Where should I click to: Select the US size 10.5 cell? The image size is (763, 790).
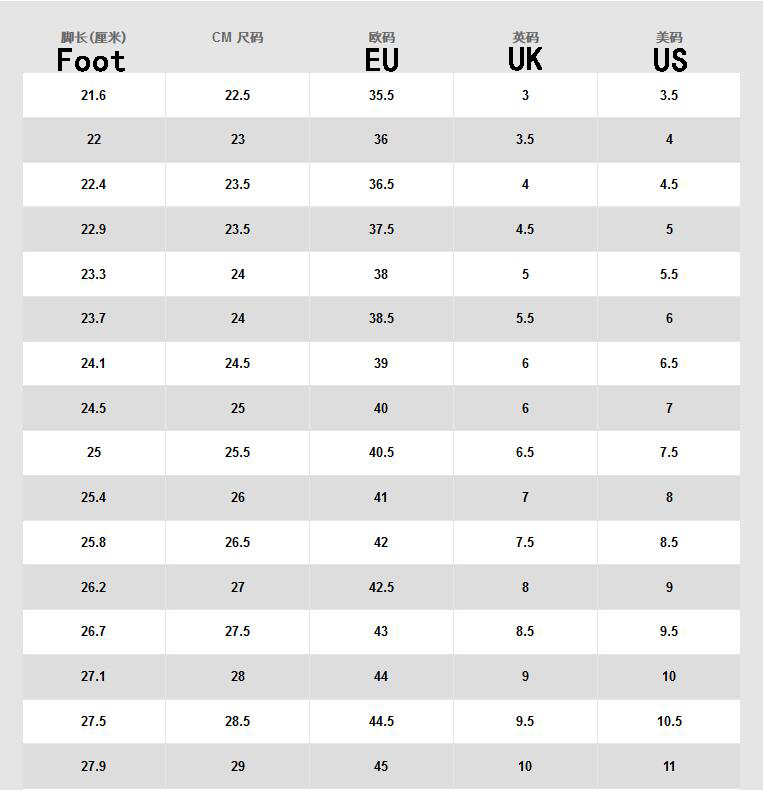coord(669,721)
